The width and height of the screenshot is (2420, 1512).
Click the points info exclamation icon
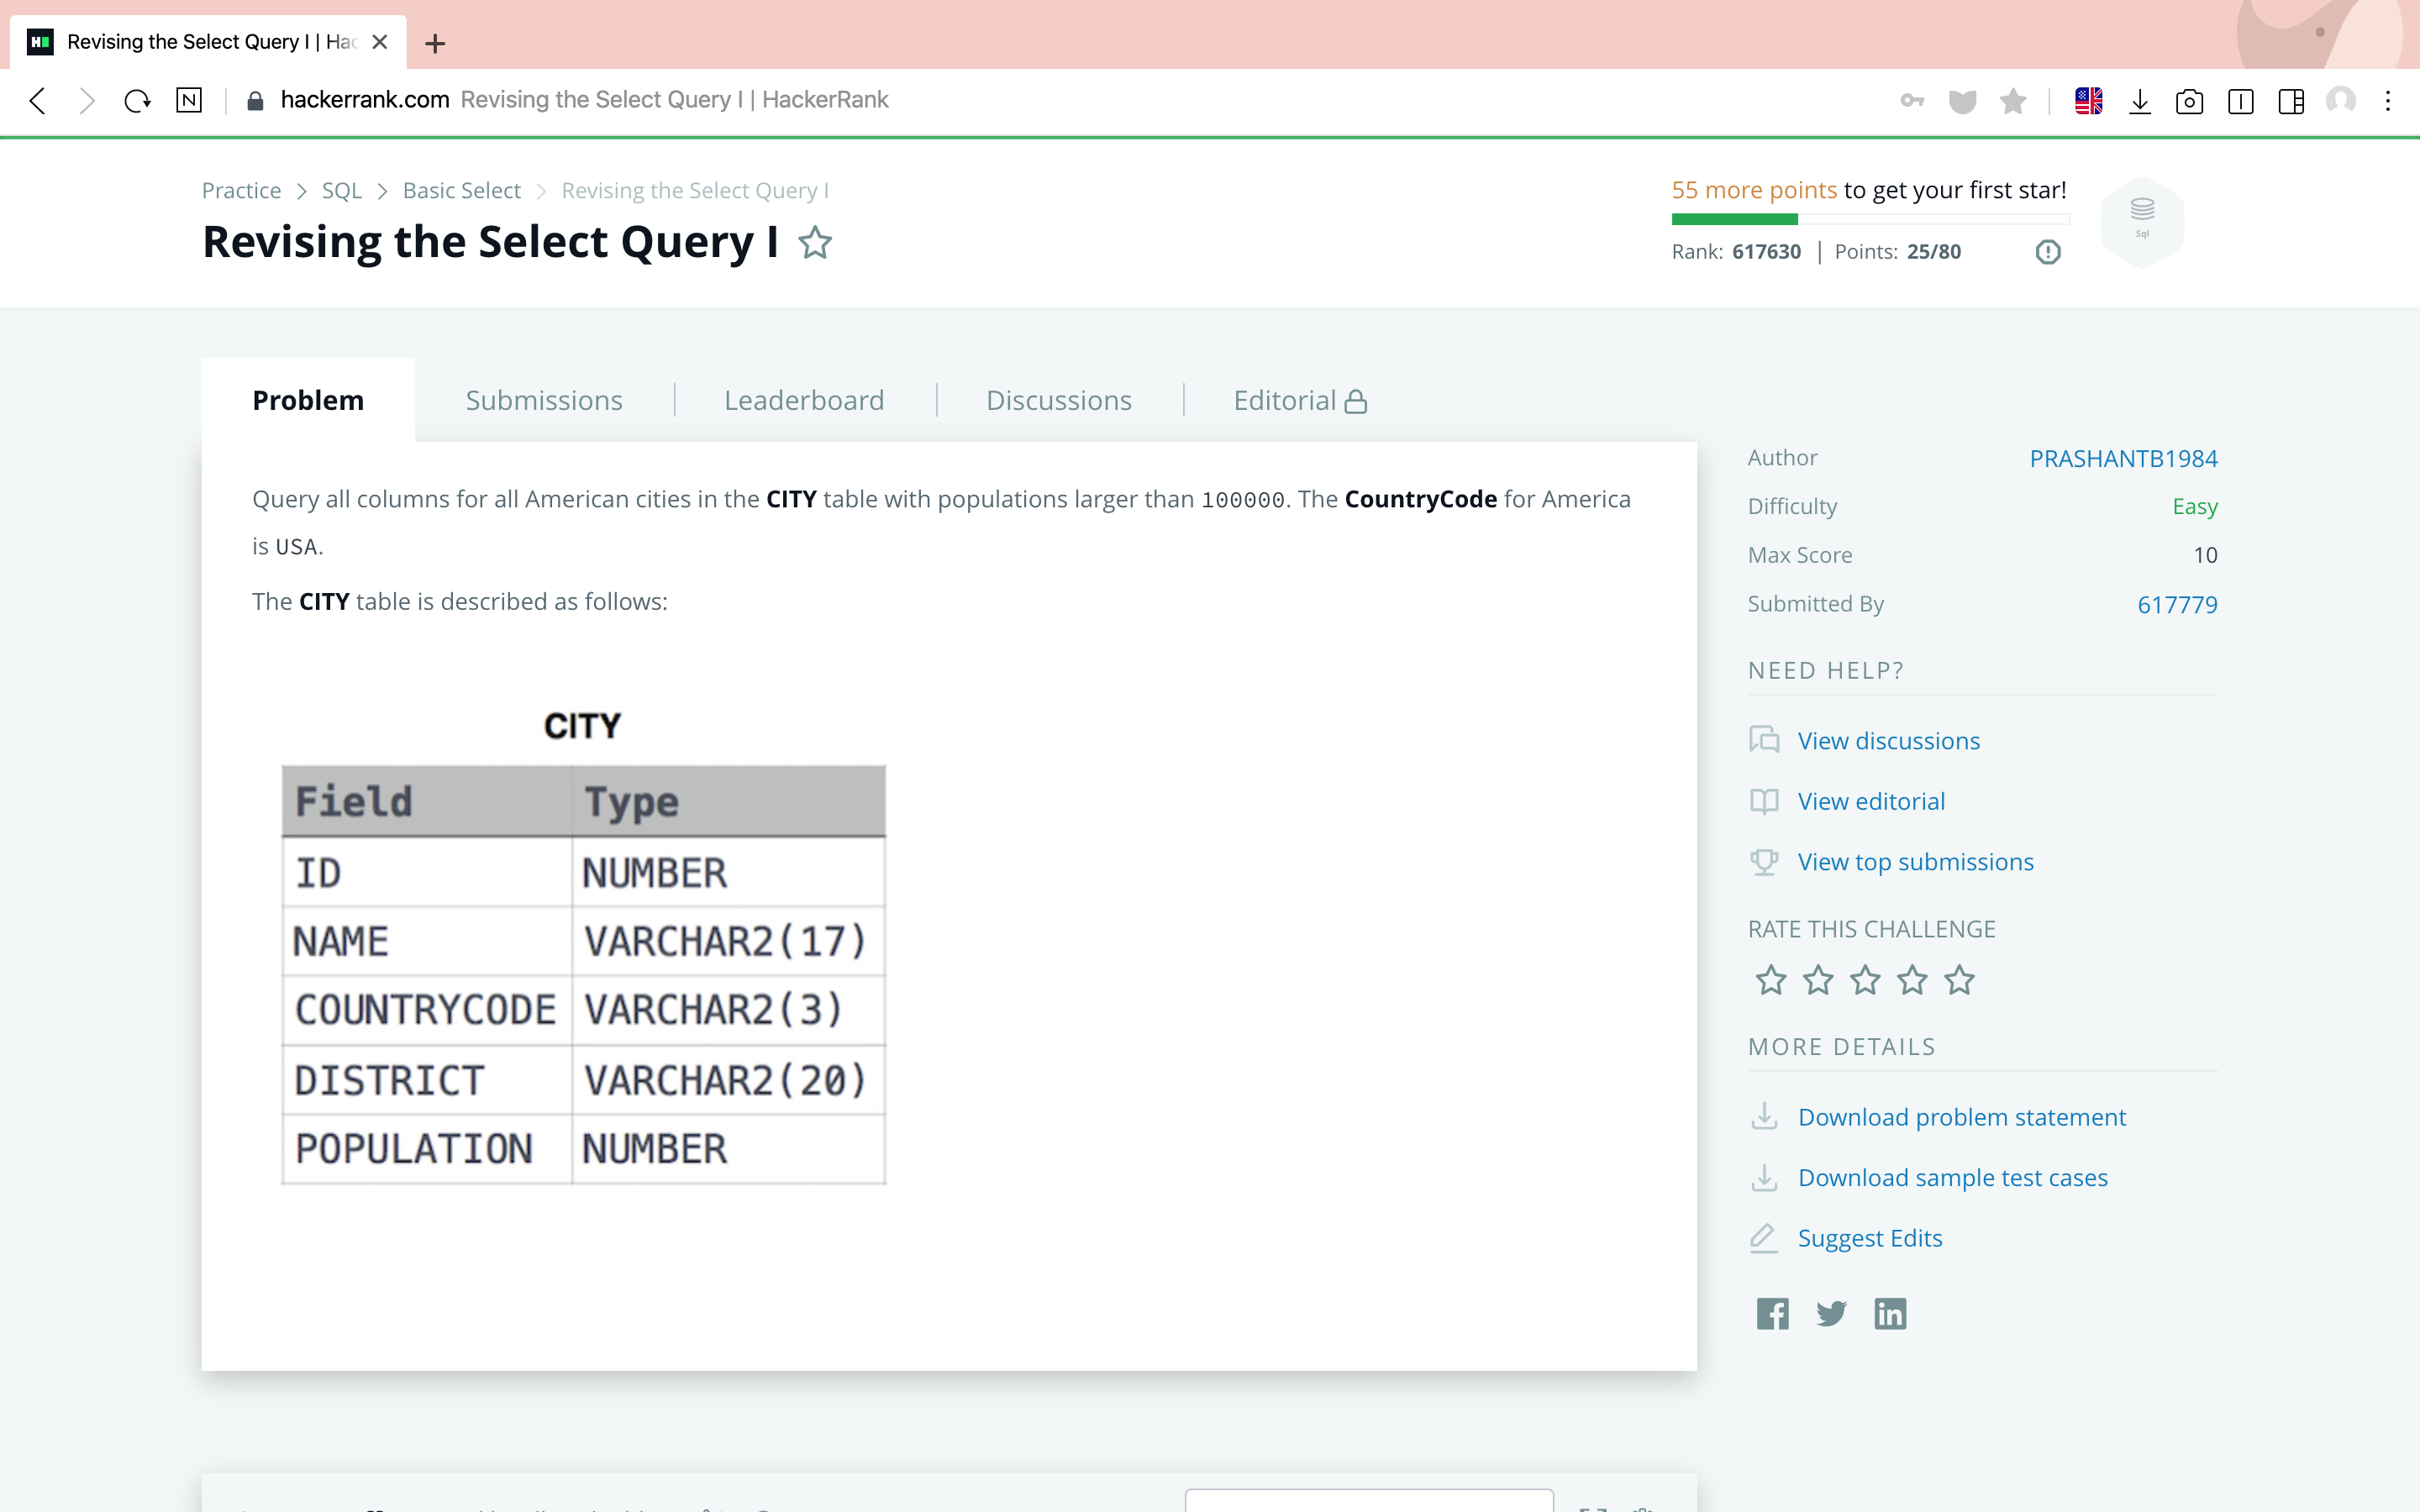coord(2048,252)
